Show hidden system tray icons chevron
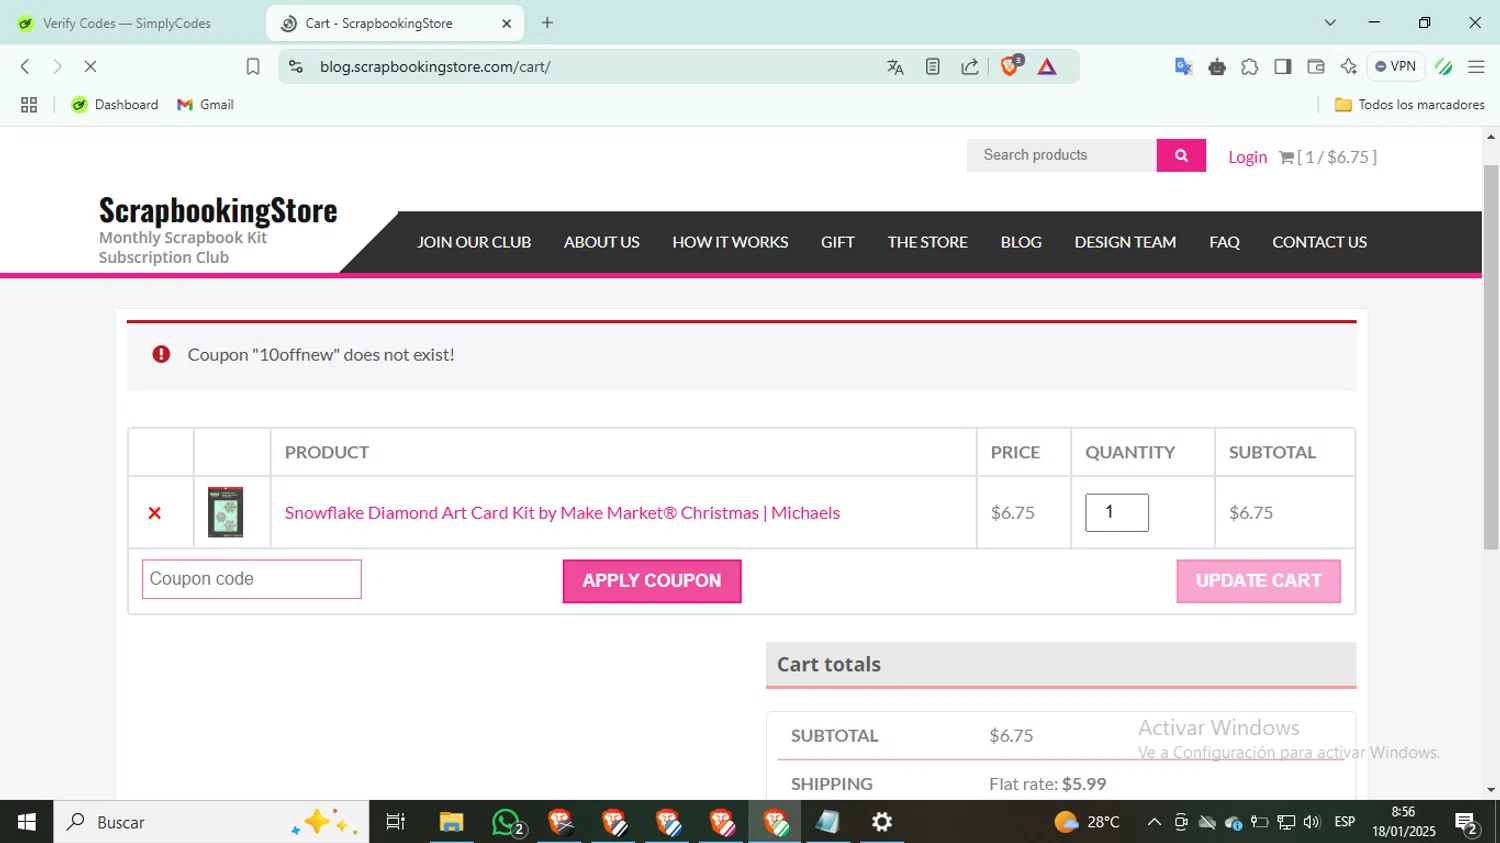The height and width of the screenshot is (843, 1500). pos(1154,822)
